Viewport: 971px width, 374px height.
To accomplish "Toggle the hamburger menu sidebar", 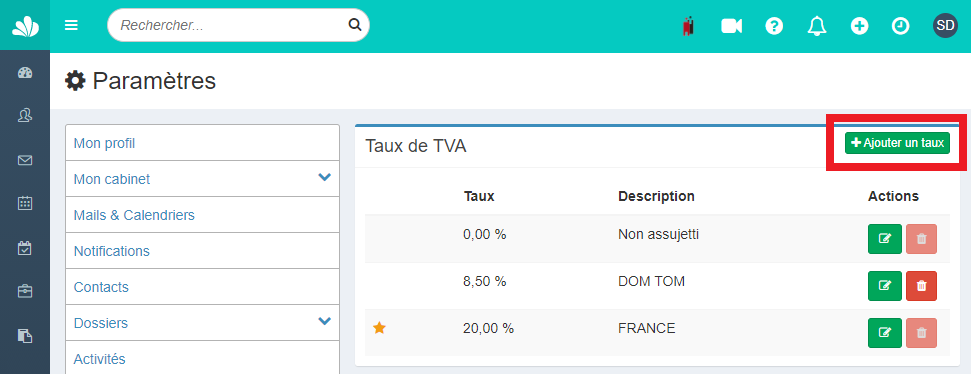I will 71,25.
